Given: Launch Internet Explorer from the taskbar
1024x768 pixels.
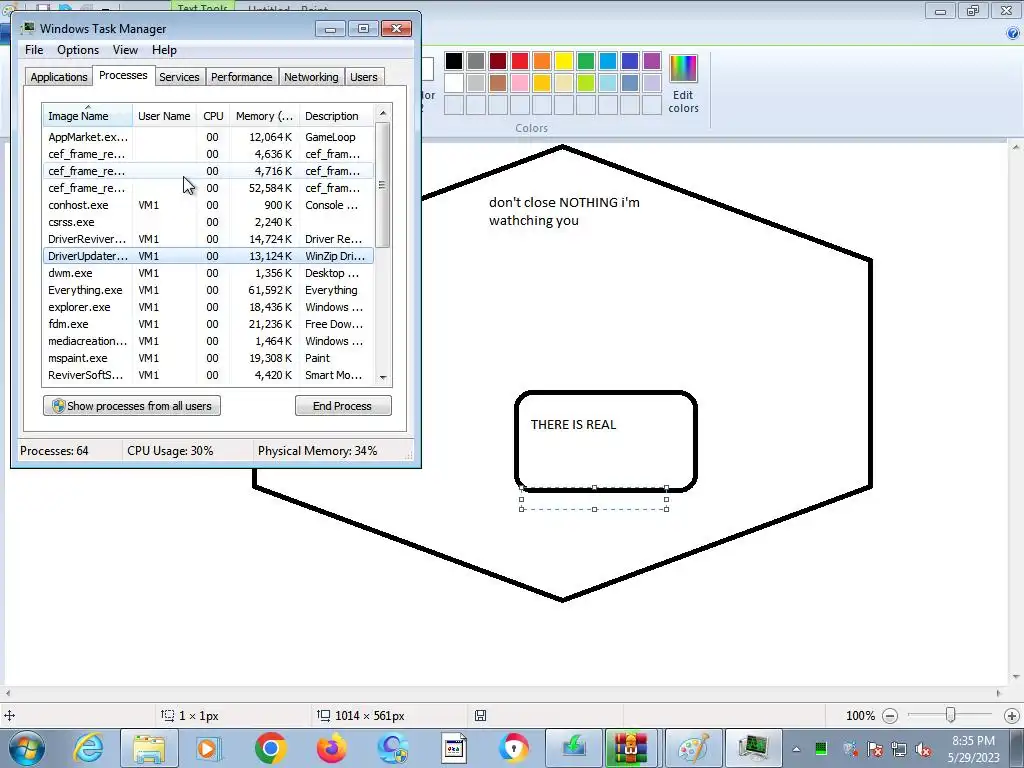Looking at the screenshot, I should click(x=88, y=748).
